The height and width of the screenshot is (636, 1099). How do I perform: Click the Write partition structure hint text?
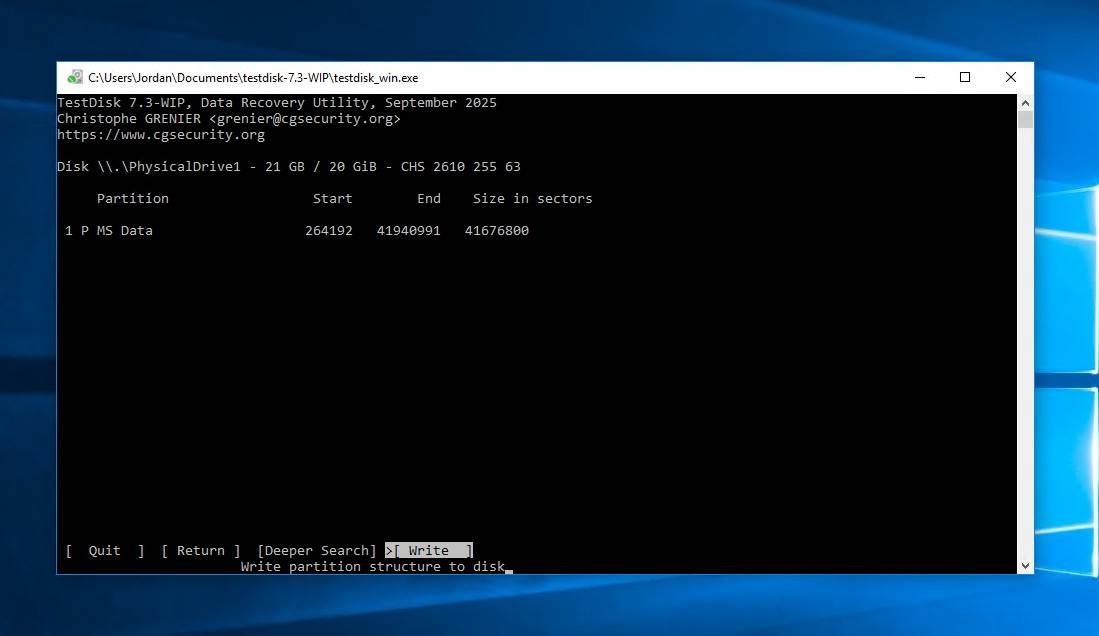pos(372,567)
